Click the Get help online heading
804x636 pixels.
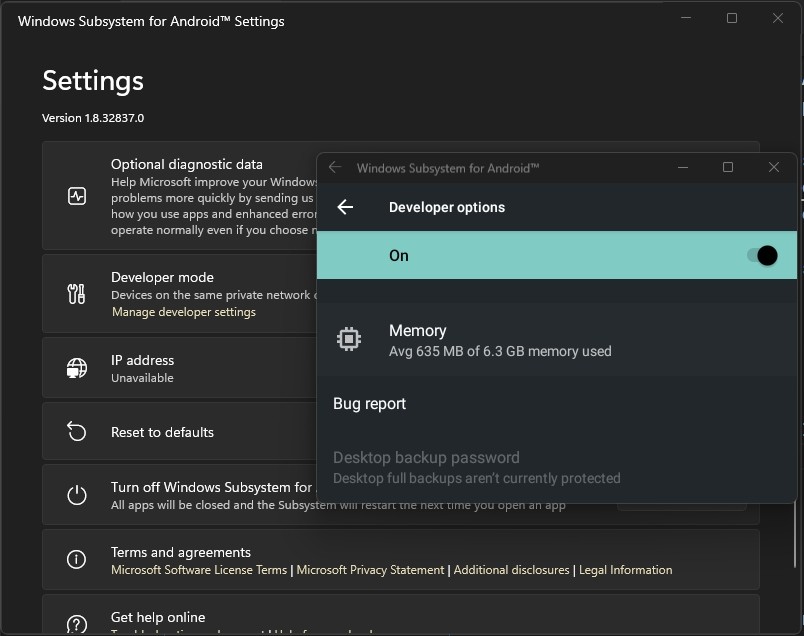click(158, 617)
